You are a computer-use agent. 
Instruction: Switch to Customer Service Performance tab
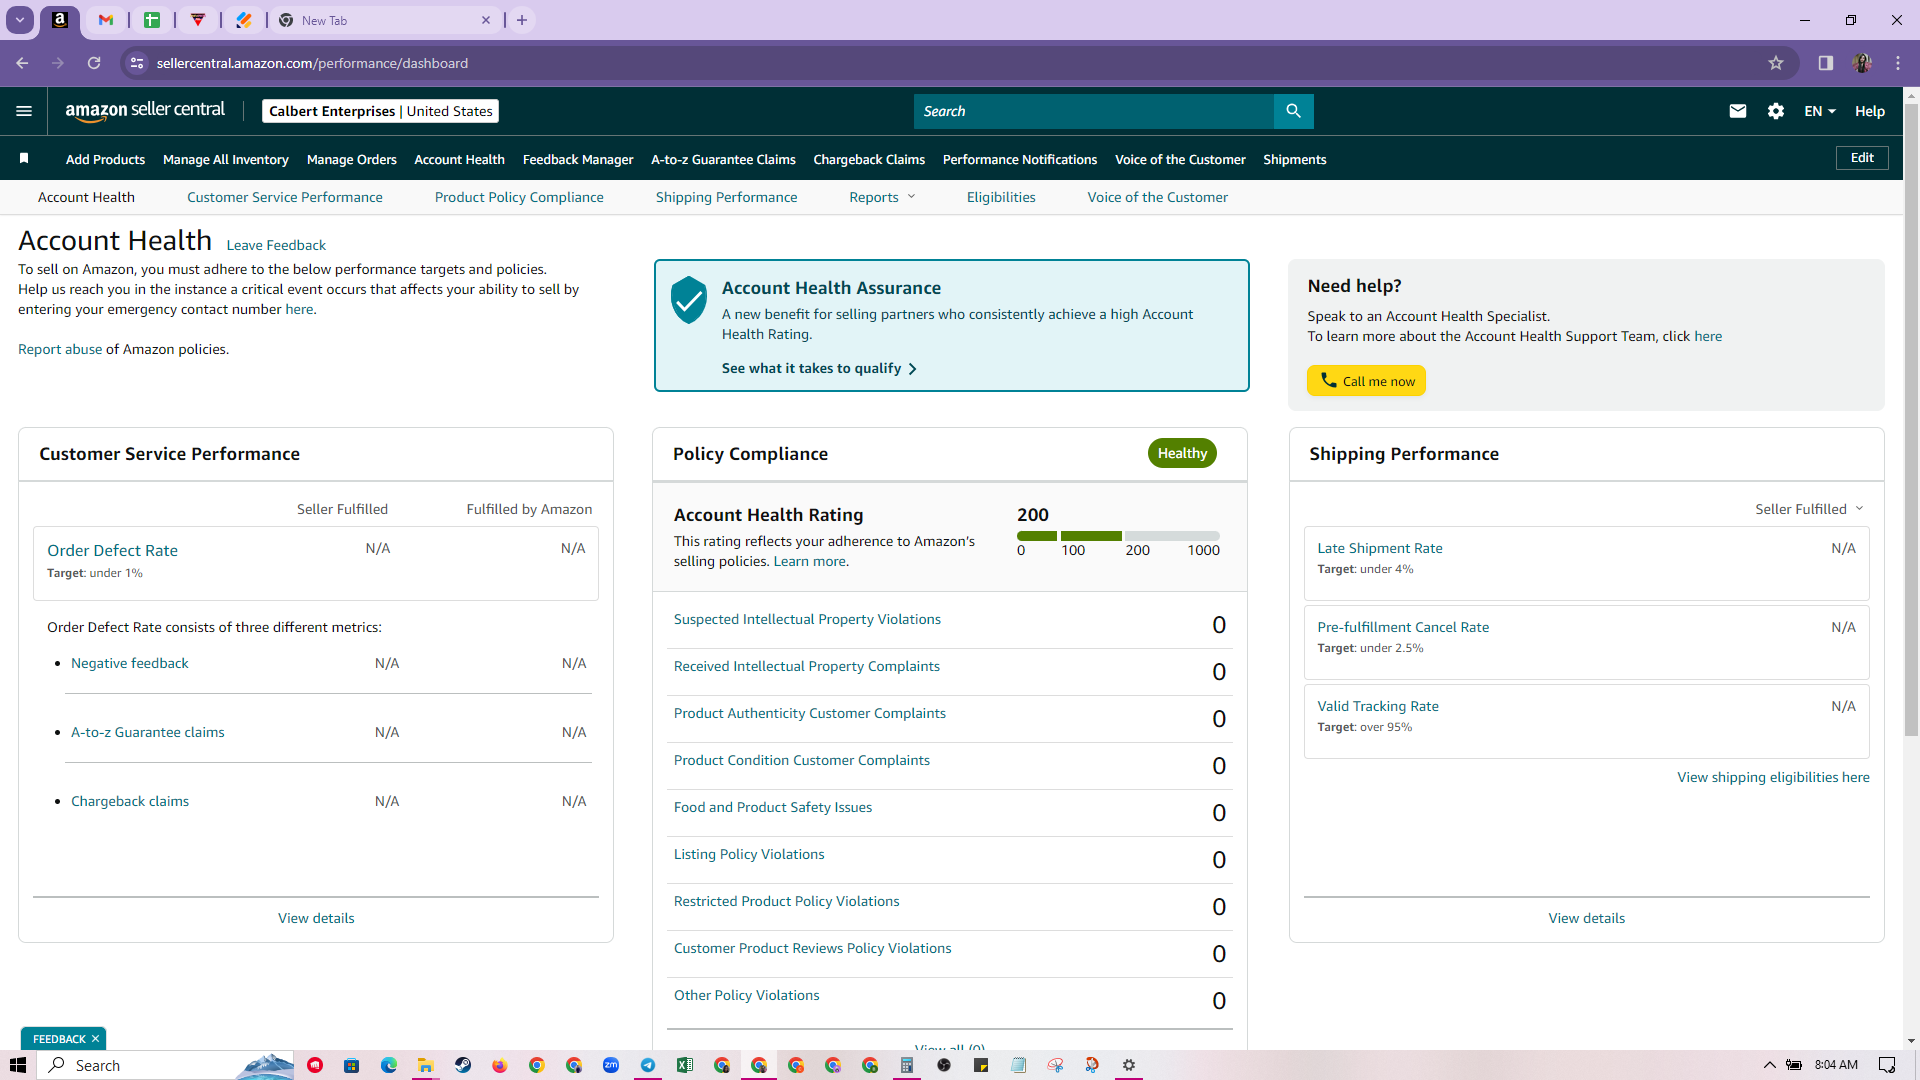coord(285,197)
